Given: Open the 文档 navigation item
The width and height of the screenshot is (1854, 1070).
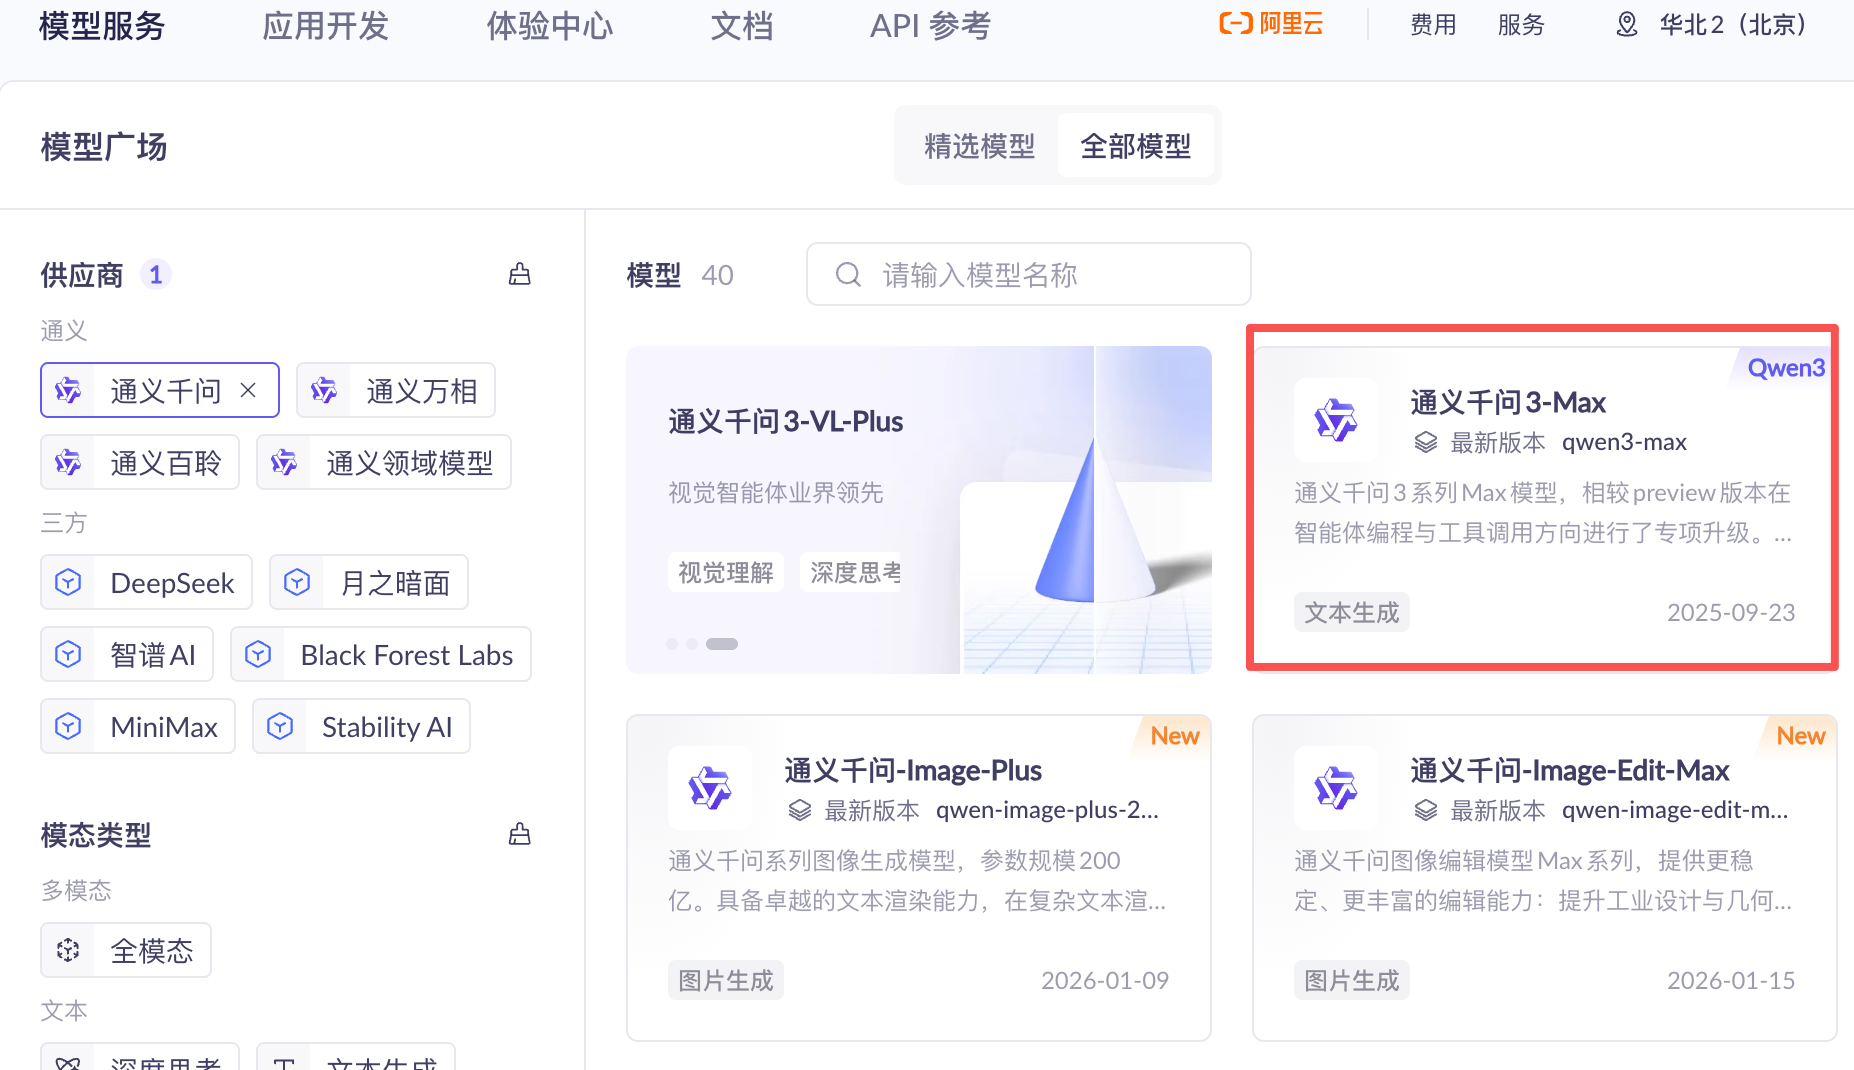Looking at the screenshot, I should [x=742, y=26].
